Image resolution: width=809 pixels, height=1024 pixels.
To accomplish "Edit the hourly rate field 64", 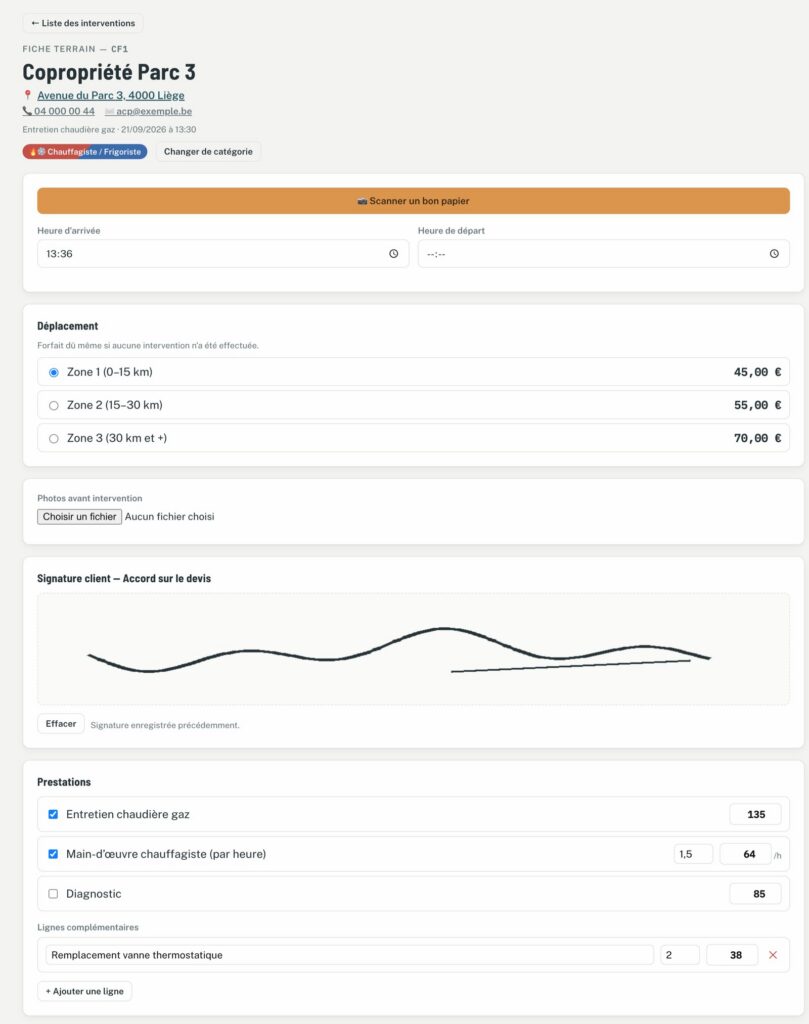I will click(x=746, y=854).
